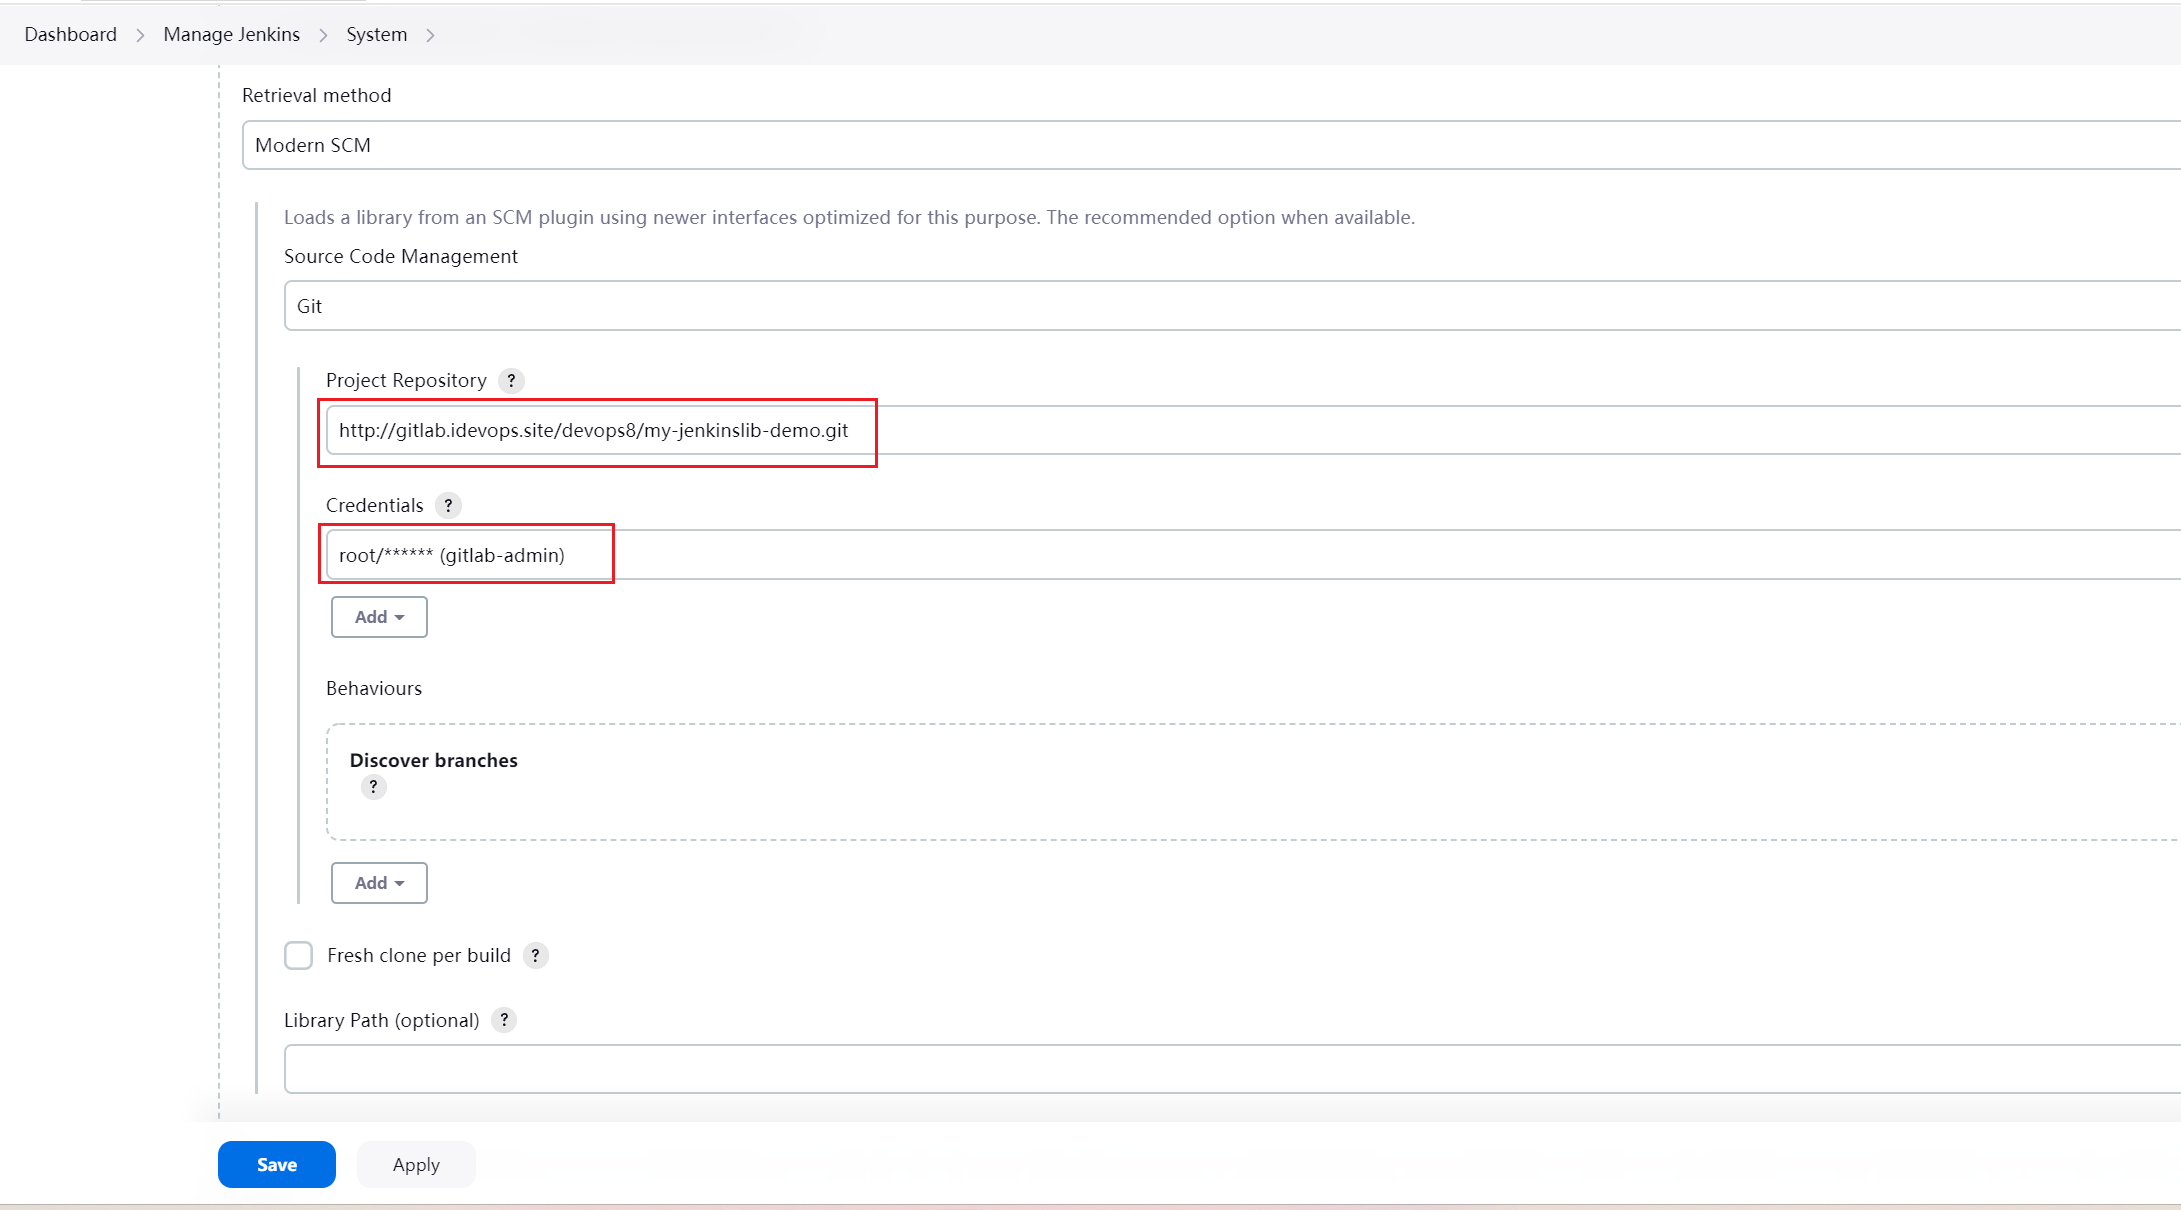Apply the configuration changes
This screenshot has height=1210, width=2181.
pos(416,1165)
